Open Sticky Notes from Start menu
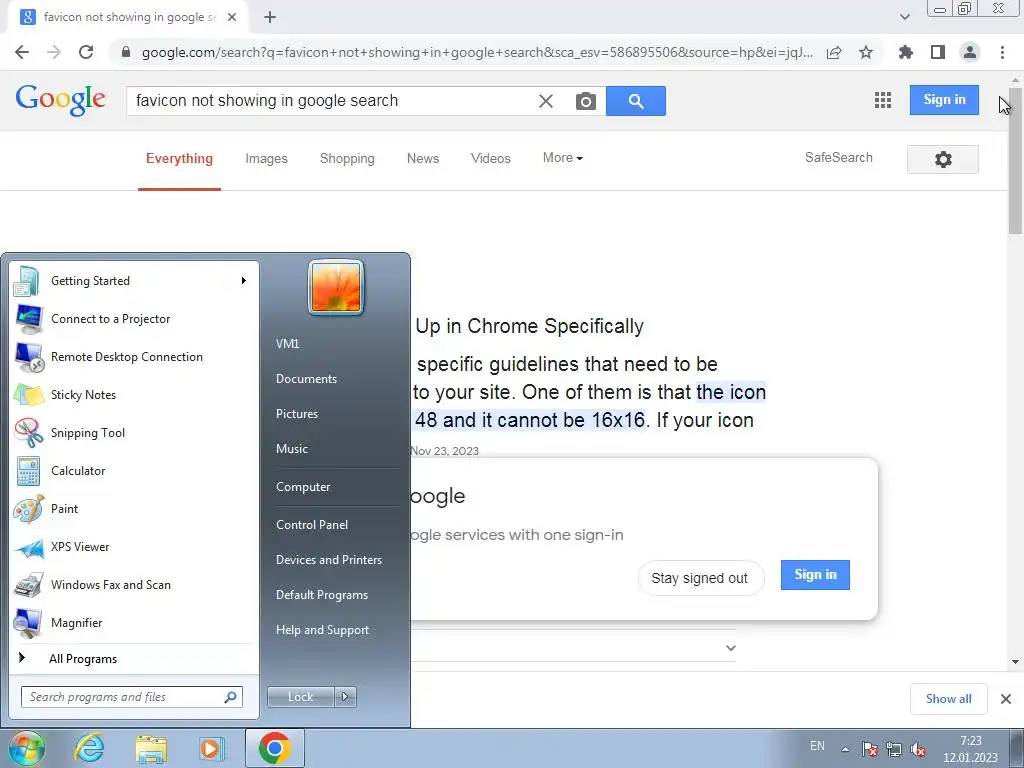 134,394
